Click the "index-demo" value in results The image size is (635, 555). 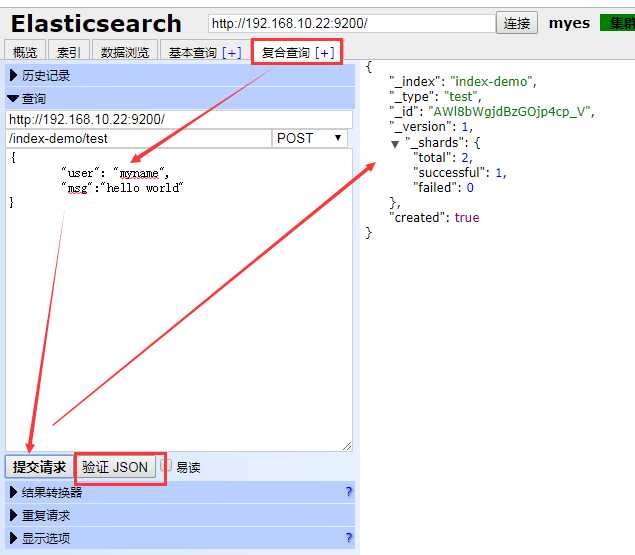tap(491, 81)
